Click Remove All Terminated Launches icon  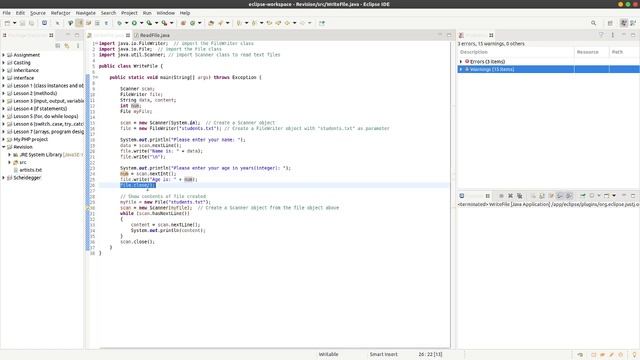coord(520,196)
